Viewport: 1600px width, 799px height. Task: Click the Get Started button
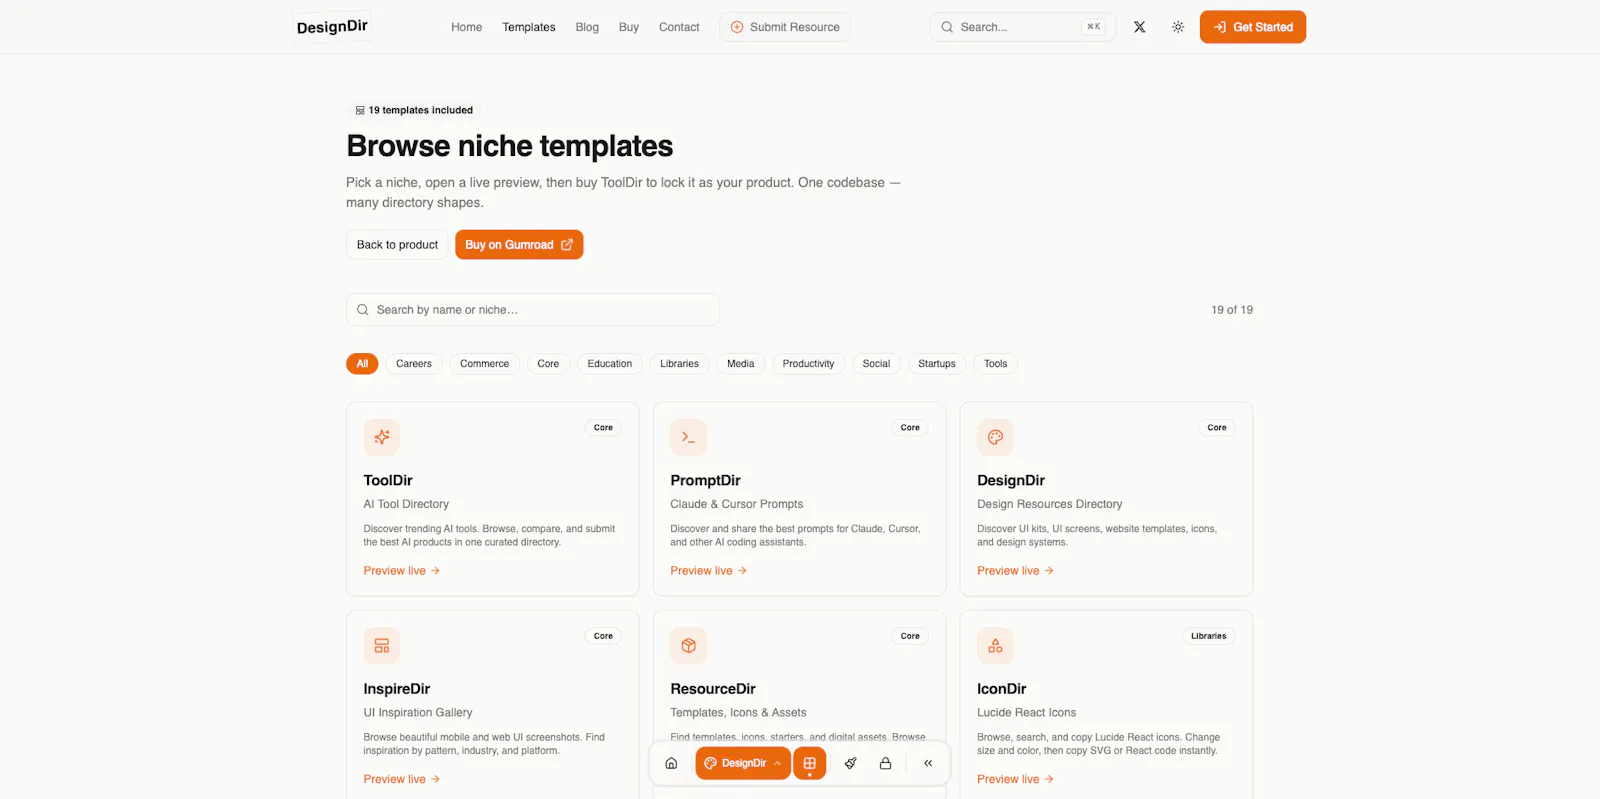tap(1253, 27)
